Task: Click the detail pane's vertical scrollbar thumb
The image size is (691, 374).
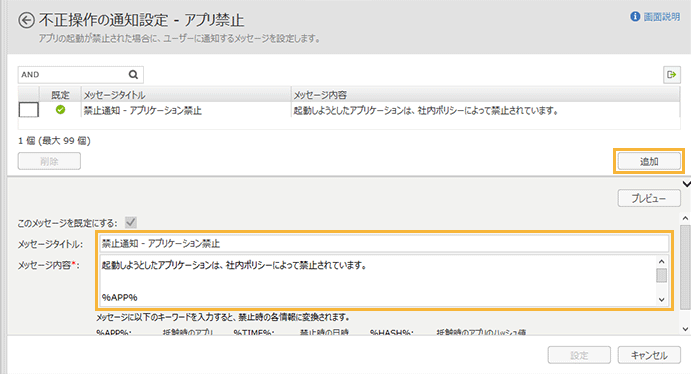Action: (685, 267)
